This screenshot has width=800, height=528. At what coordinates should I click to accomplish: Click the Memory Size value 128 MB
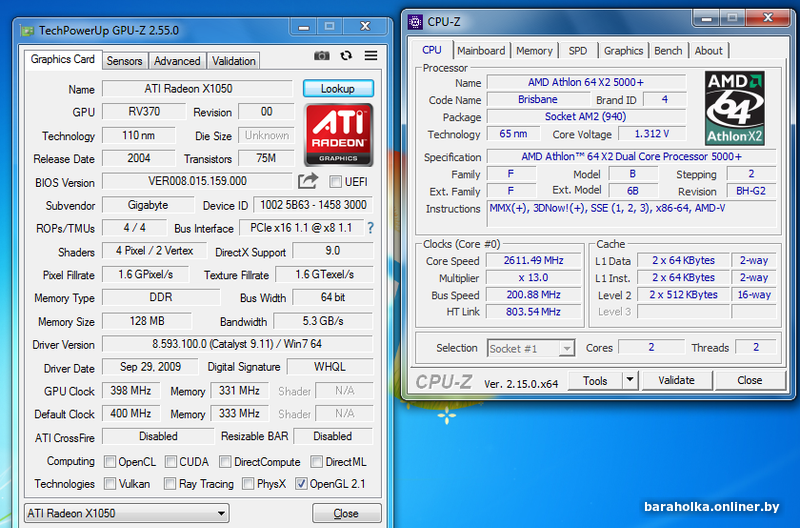pos(147,321)
